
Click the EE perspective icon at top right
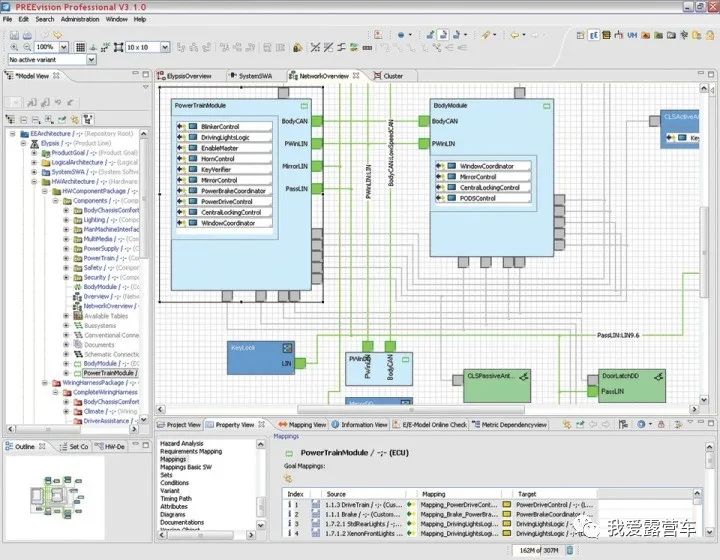click(593, 35)
